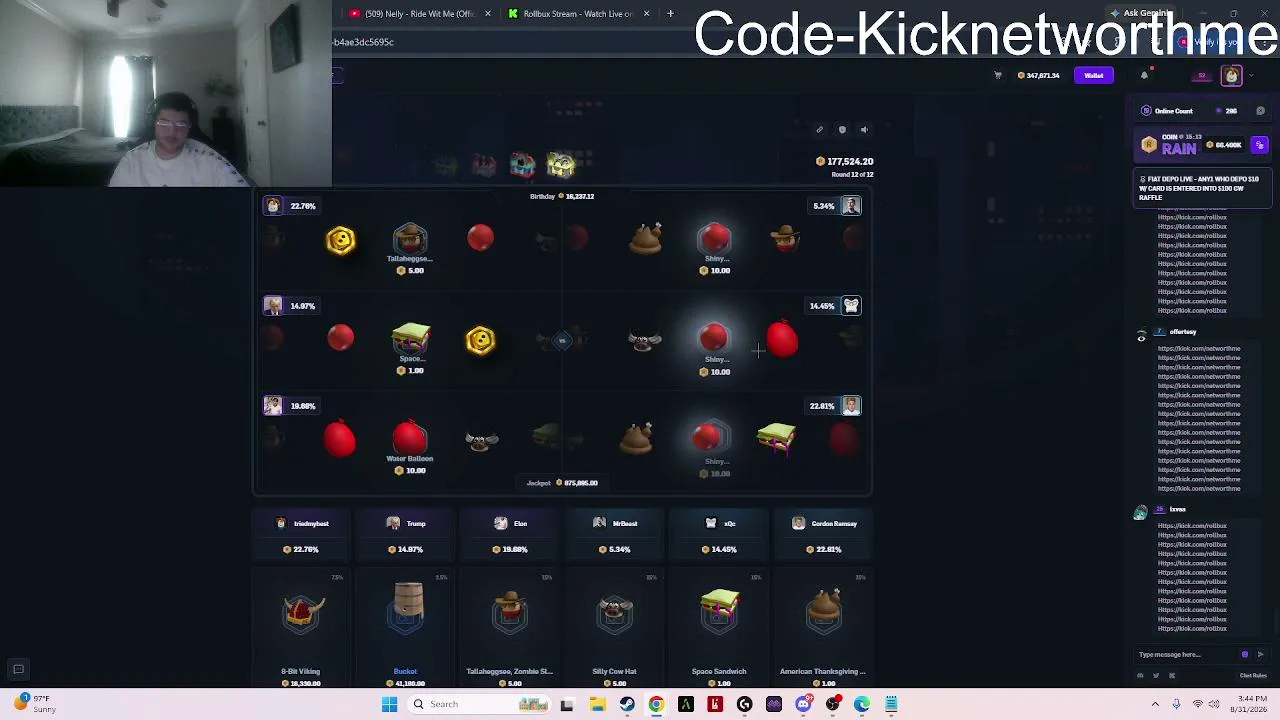
Task: Copy the battle link icon
Action: 819,130
